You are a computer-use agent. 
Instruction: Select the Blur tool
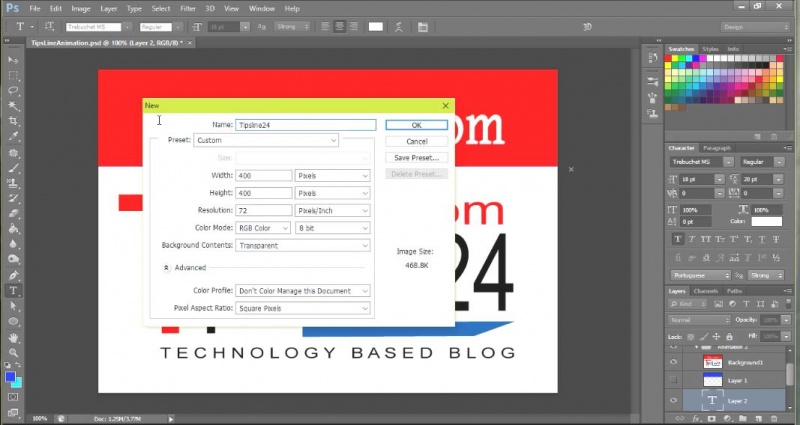click(13, 244)
